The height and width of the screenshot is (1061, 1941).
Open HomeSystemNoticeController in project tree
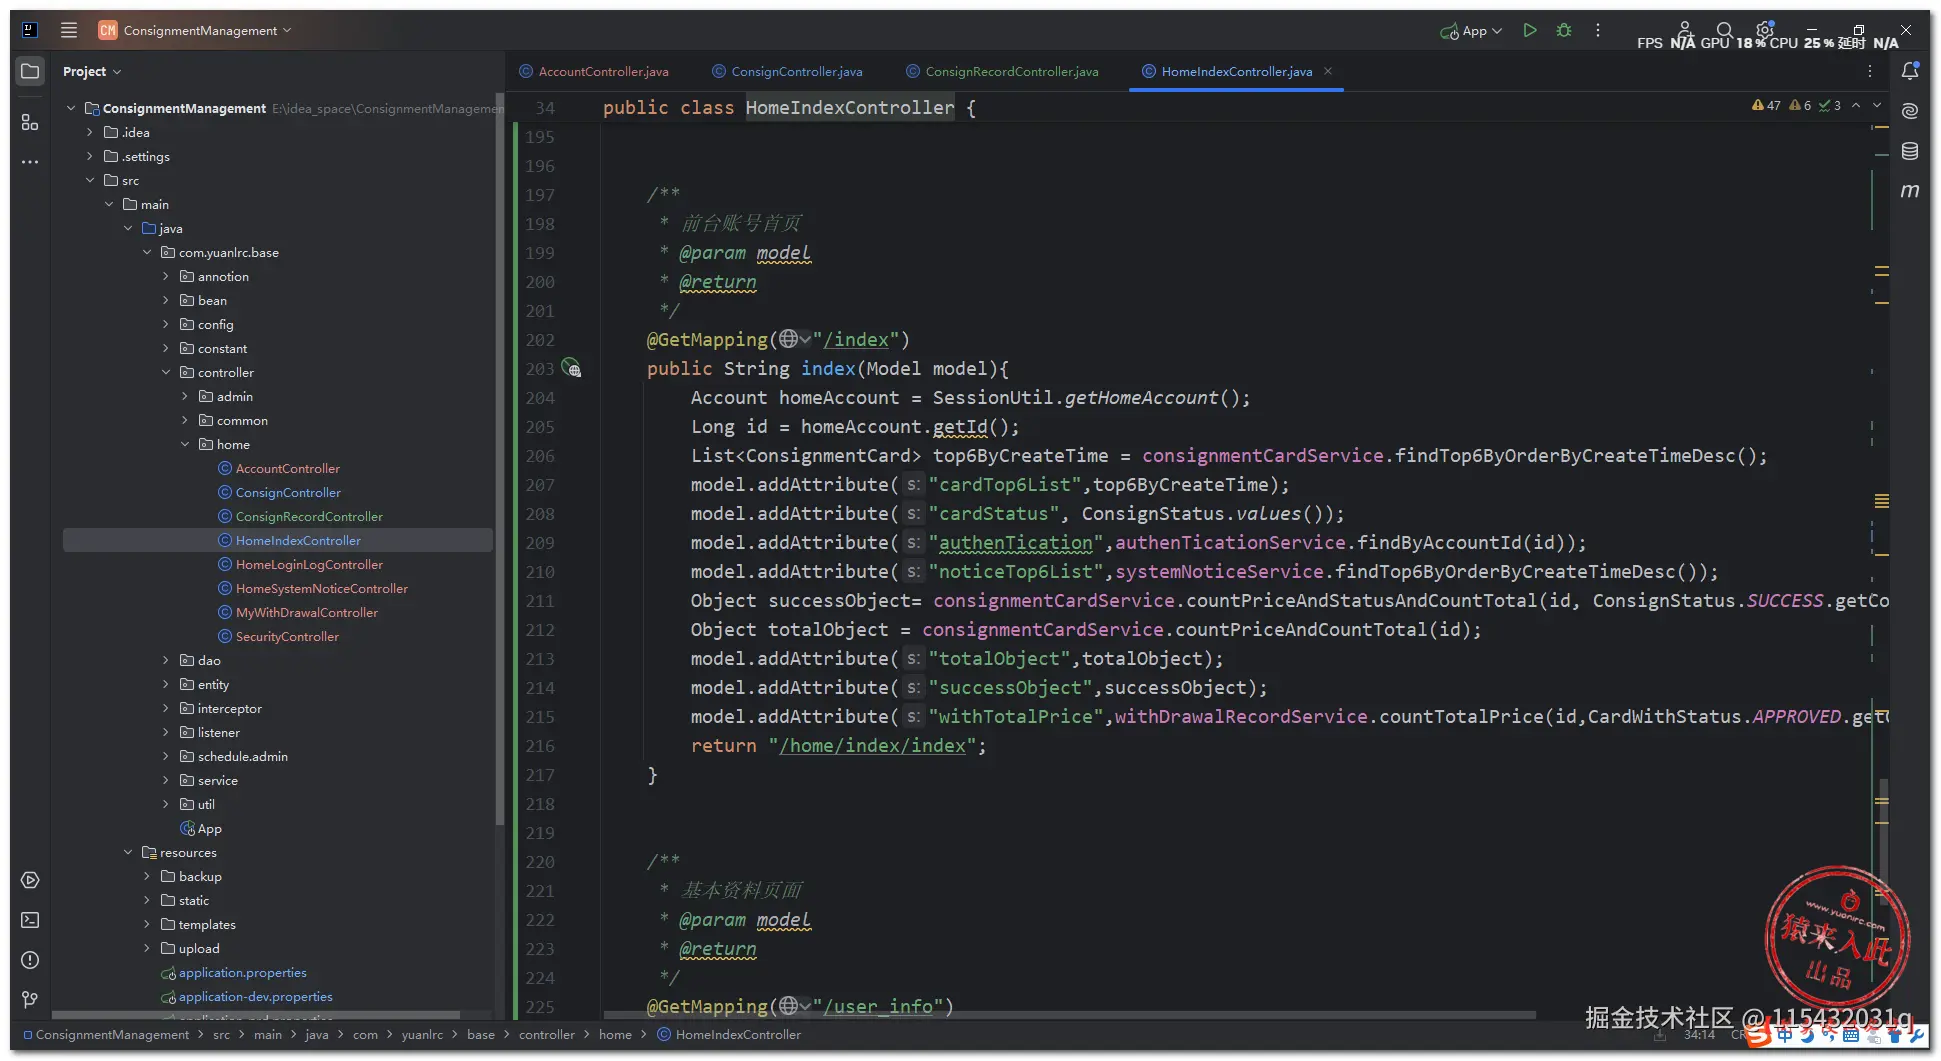click(321, 588)
